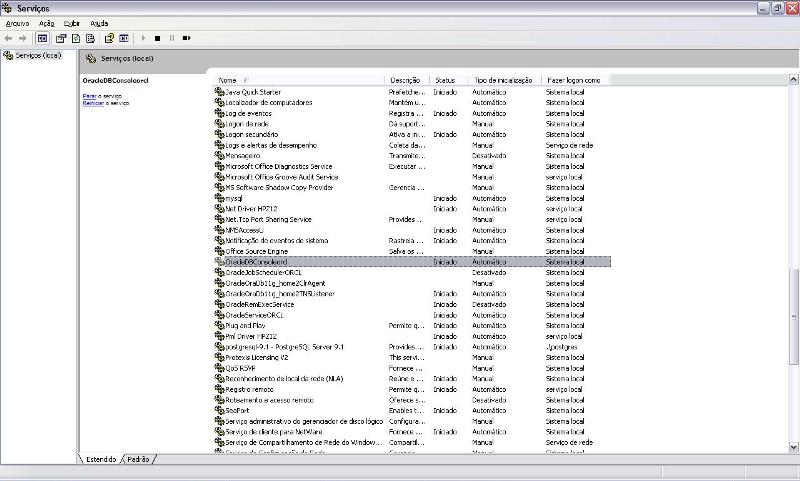Select Microsoft Office Groove Audit Service
The width and height of the screenshot is (800, 481).
[282, 177]
